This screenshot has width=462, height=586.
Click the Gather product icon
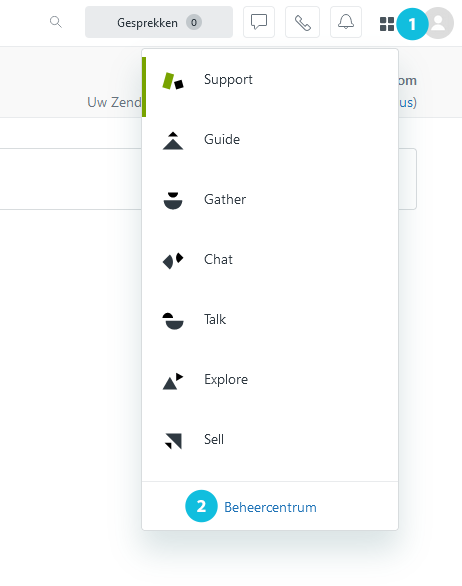coord(173,201)
